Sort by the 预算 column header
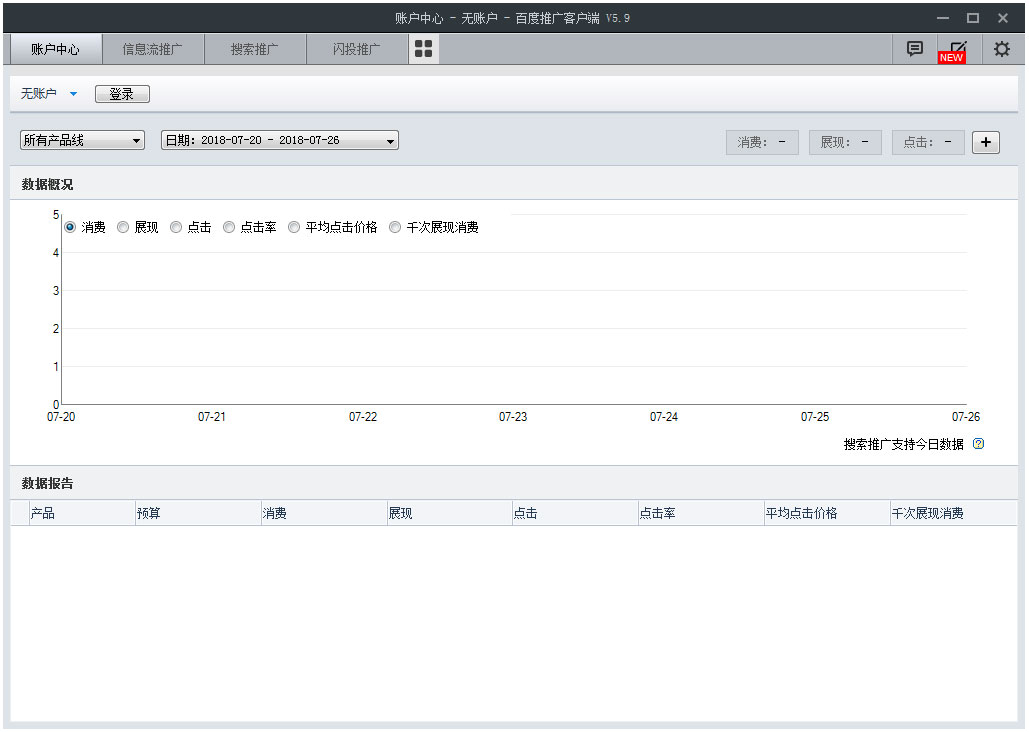This screenshot has width=1029, height=732. click(x=198, y=513)
